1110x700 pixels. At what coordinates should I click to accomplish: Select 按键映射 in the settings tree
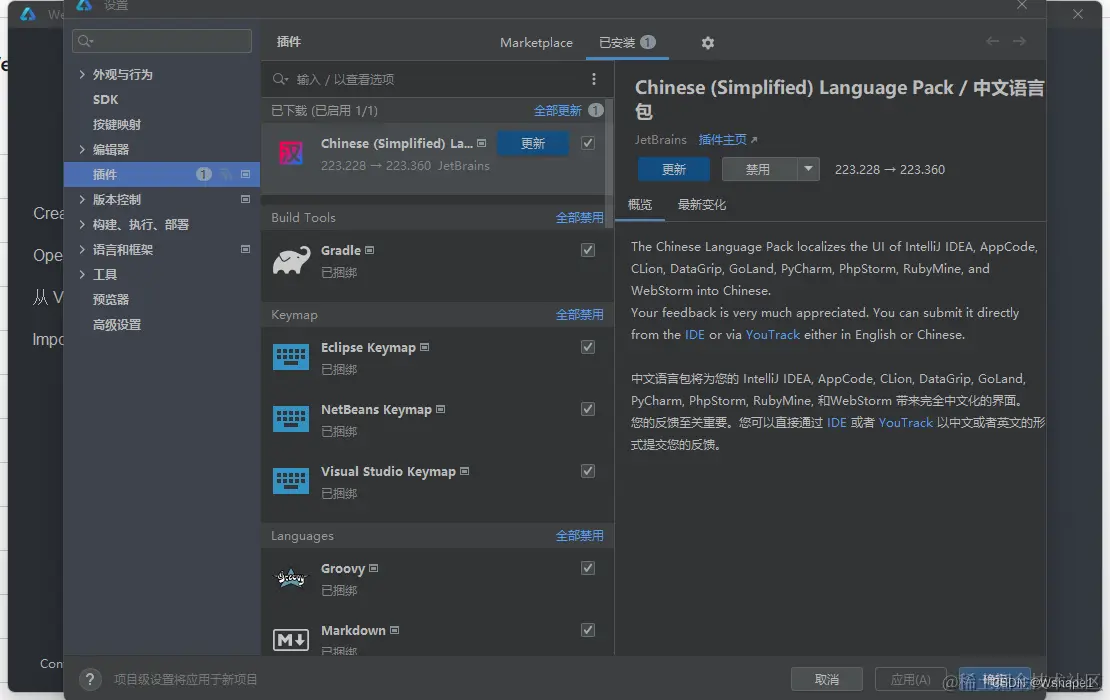[117, 125]
